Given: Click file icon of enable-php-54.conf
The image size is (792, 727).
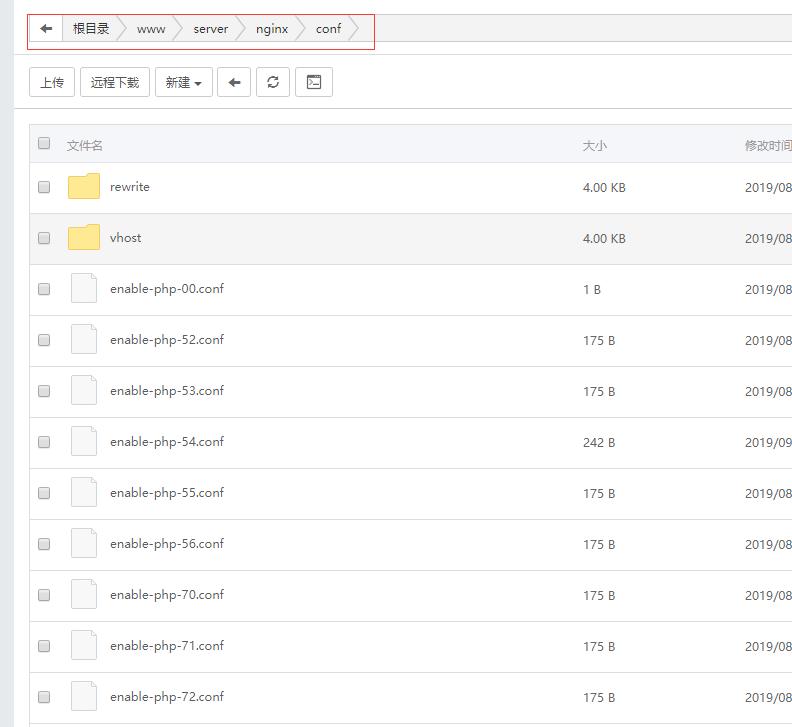Looking at the screenshot, I should [x=84, y=442].
